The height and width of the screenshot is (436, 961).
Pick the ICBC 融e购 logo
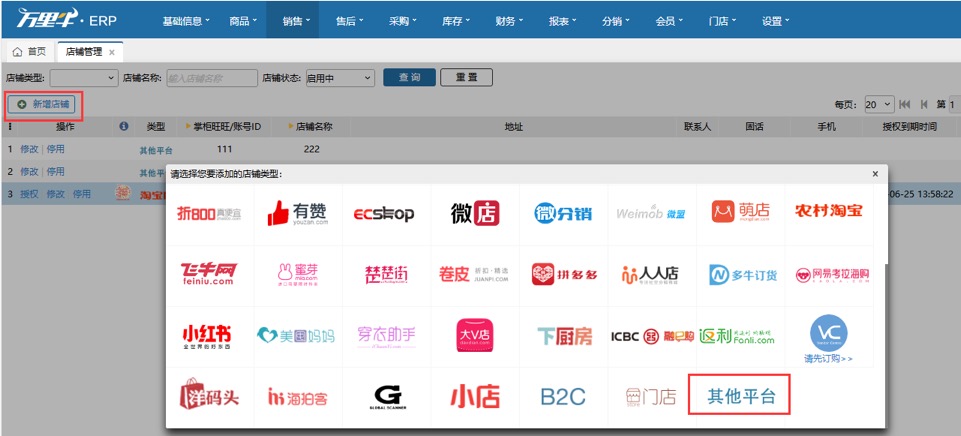pyautogui.click(x=652, y=336)
